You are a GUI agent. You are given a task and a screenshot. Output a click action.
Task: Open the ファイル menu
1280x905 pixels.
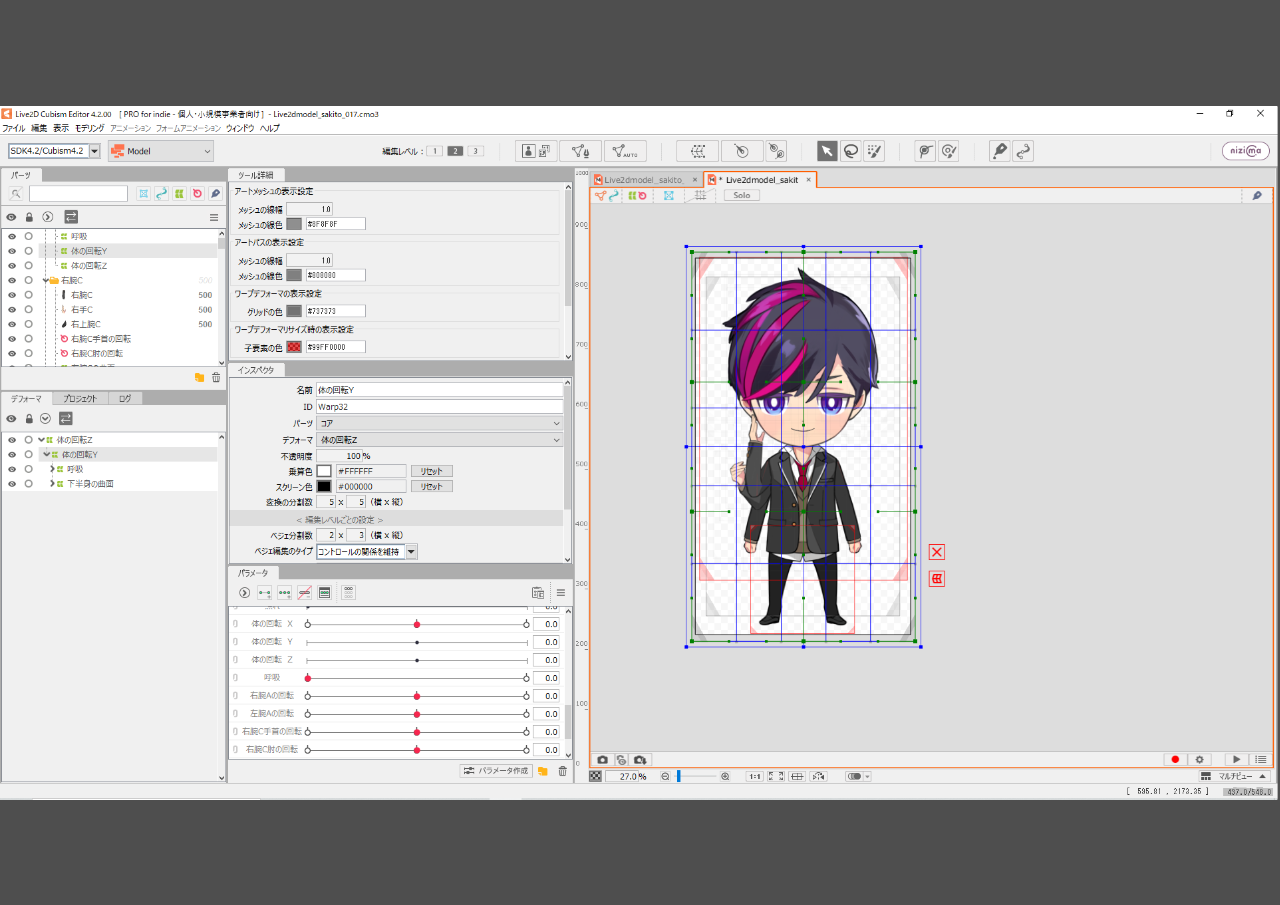click(13, 128)
